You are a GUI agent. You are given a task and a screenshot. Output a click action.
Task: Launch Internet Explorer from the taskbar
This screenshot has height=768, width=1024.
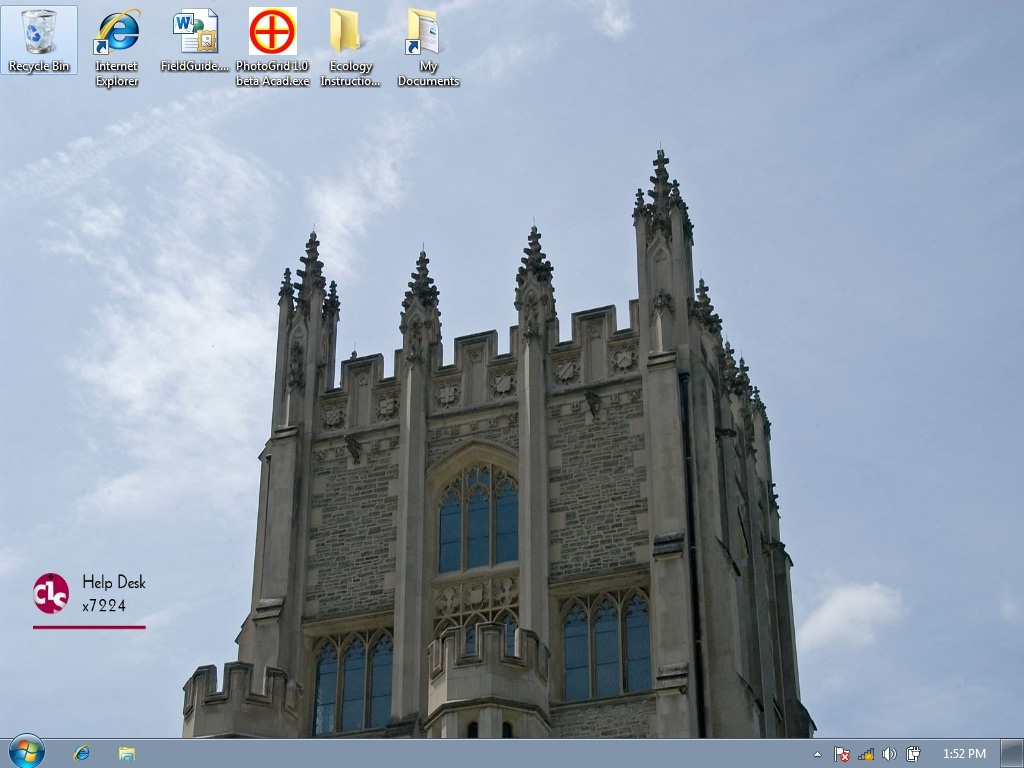tap(82, 753)
